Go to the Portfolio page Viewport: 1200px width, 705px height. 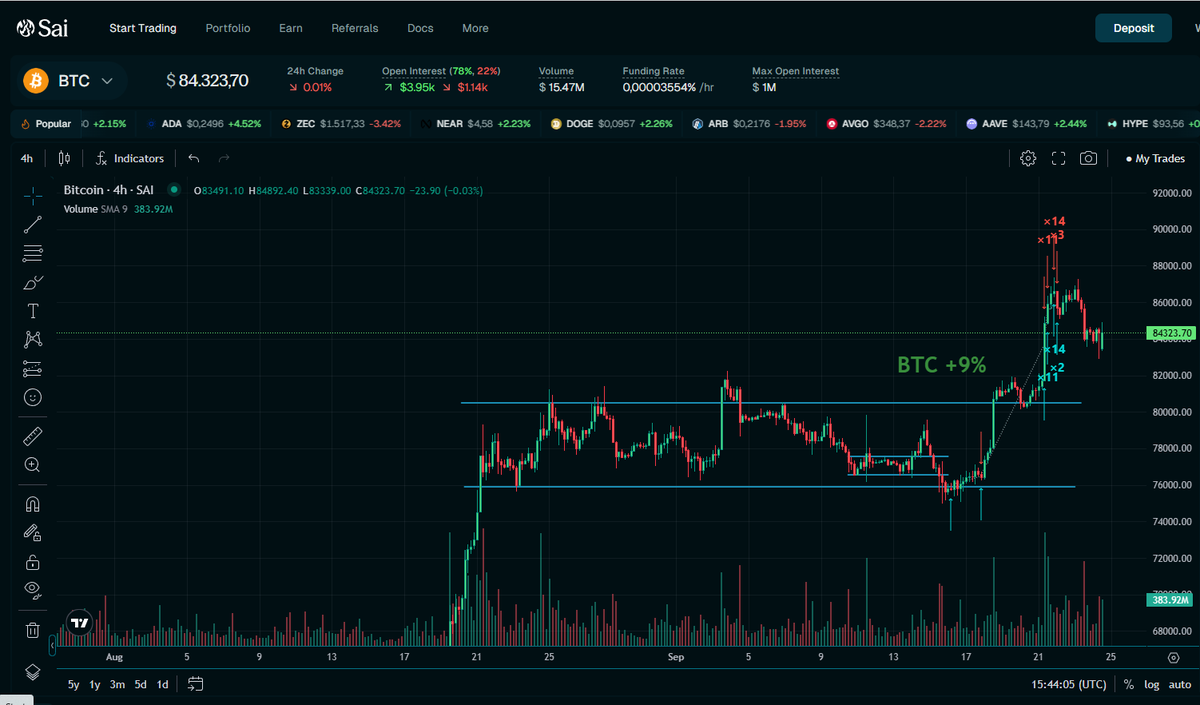228,28
